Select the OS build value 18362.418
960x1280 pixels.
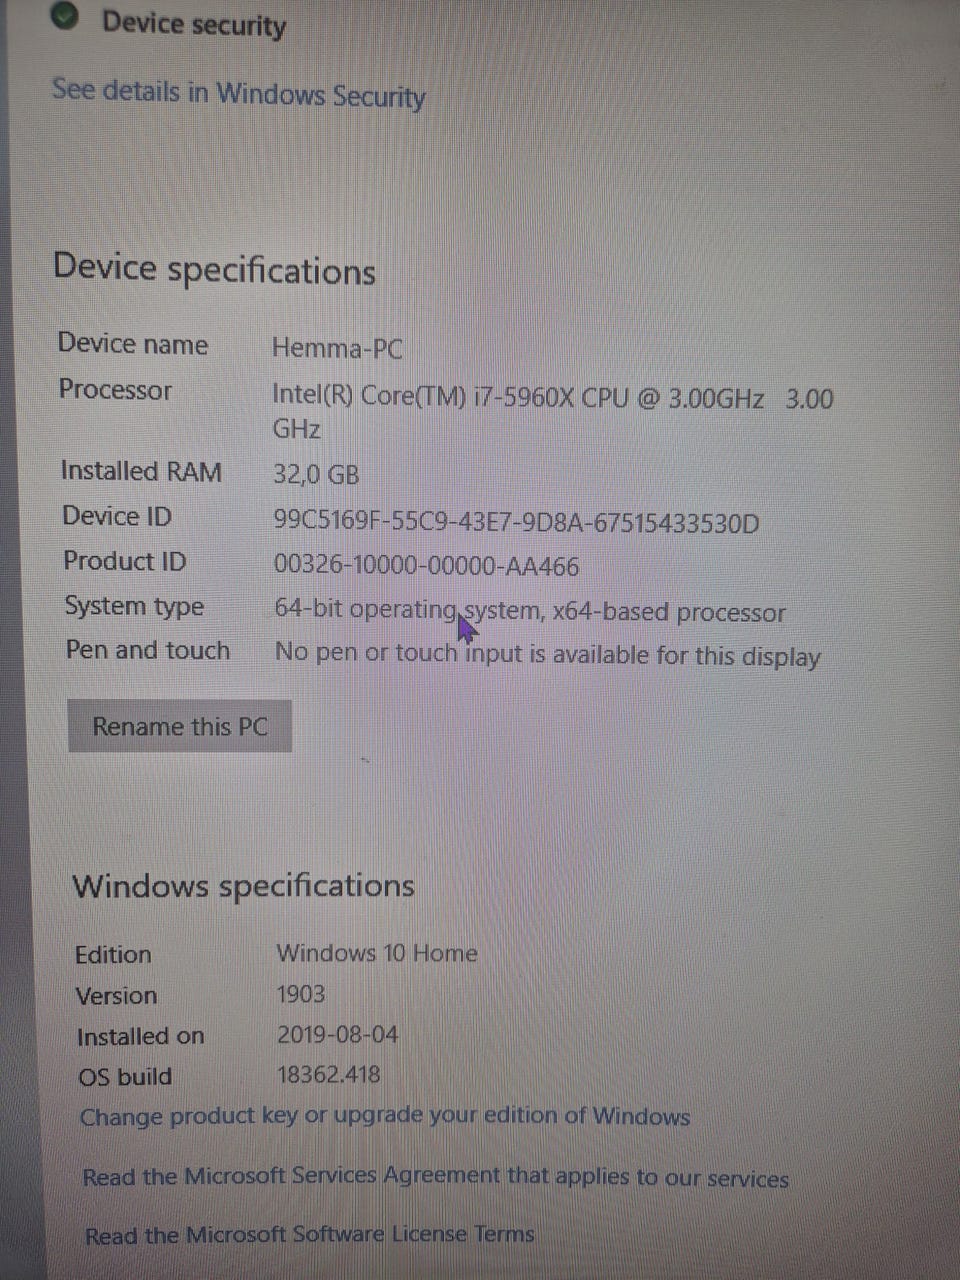(329, 1075)
